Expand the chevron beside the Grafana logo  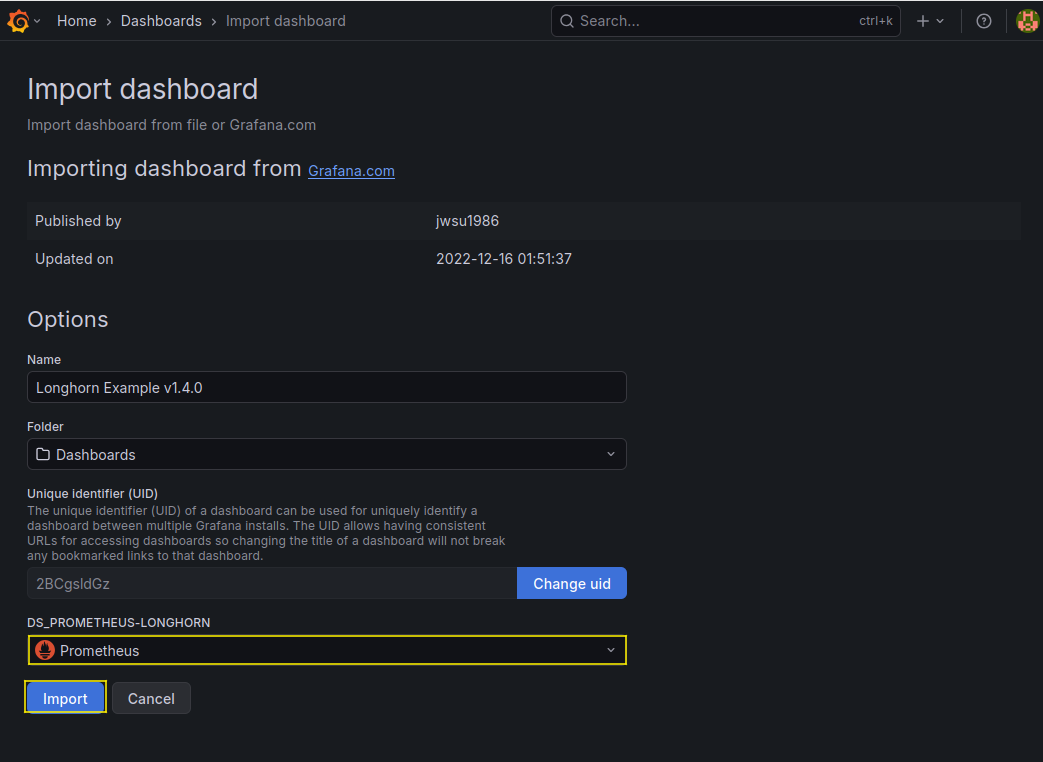pyautogui.click(x=37, y=21)
